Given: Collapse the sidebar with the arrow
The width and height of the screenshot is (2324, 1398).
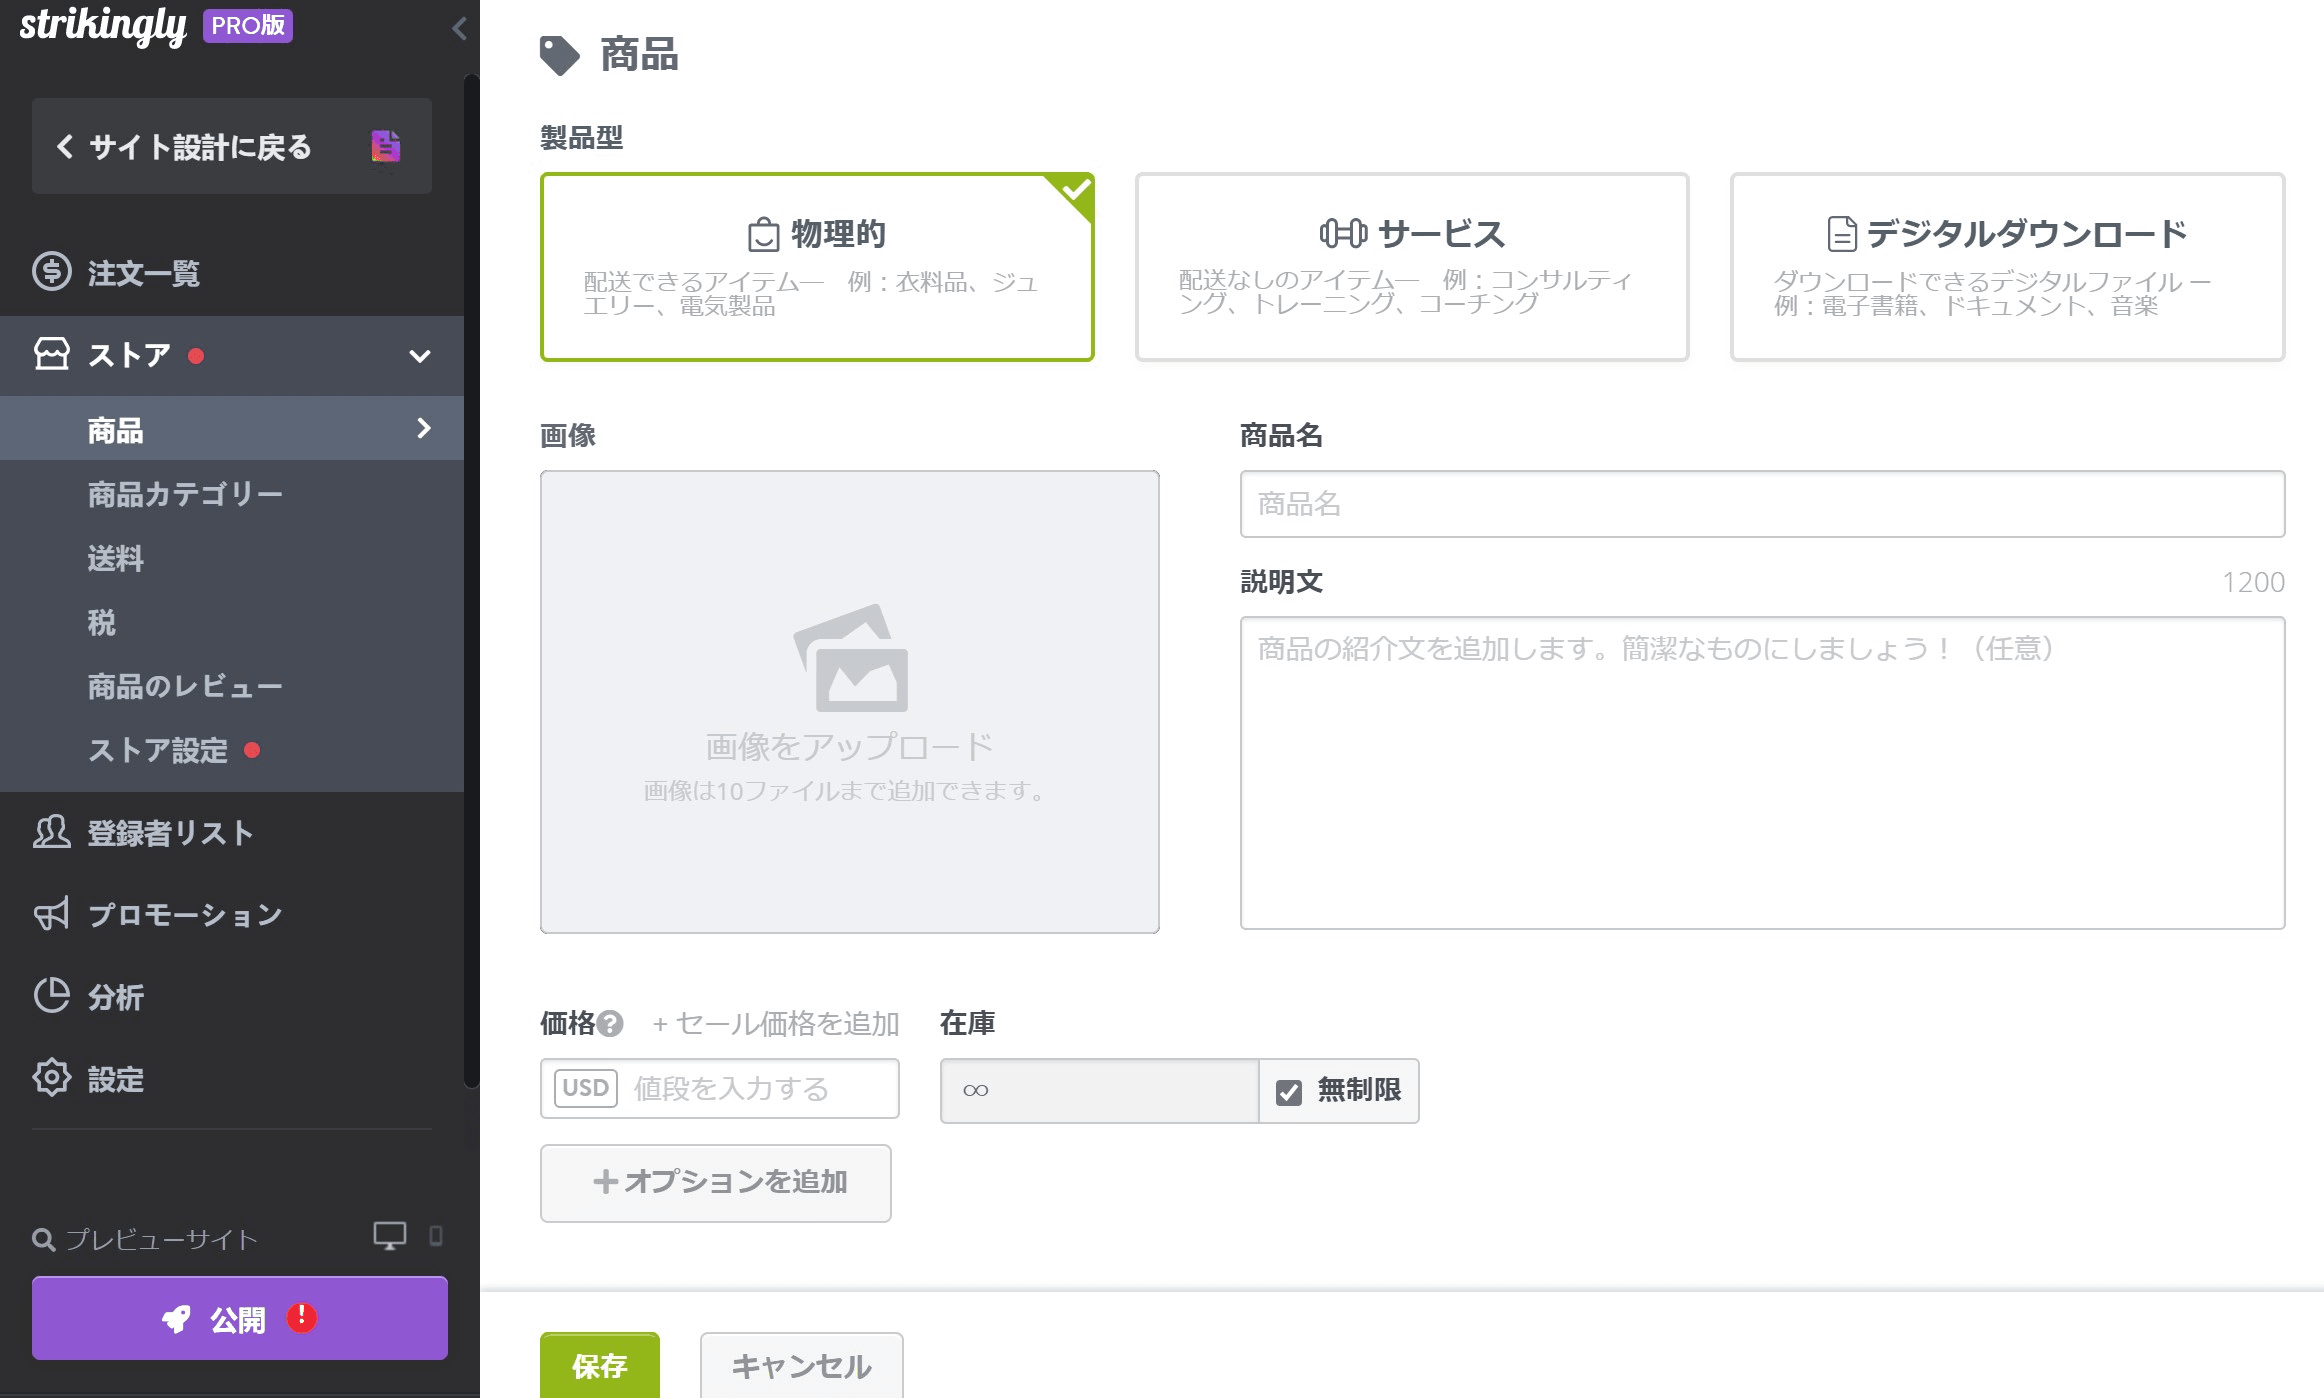Looking at the screenshot, I should click(x=459, y=29).
